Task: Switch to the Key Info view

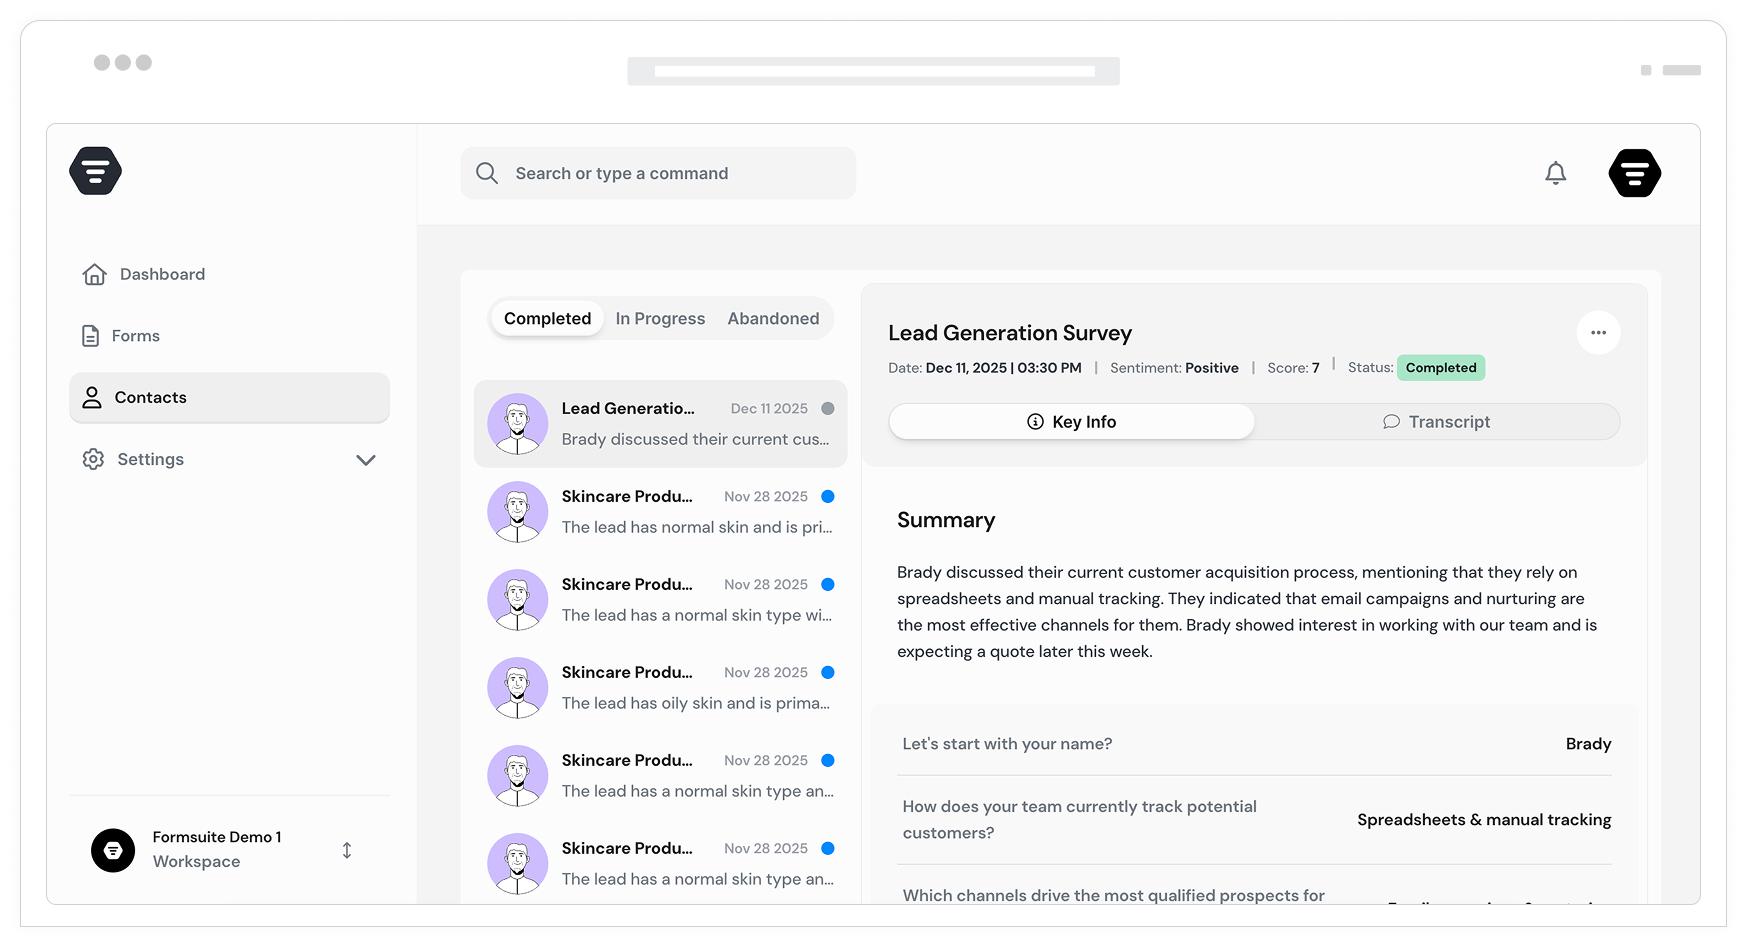Action: 1071,422
